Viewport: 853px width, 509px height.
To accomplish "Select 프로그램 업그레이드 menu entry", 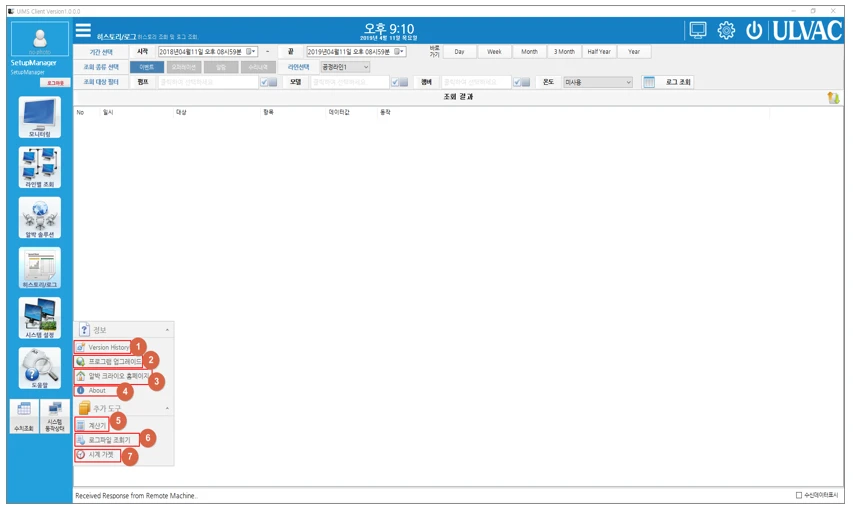I will tap(109, 361).
